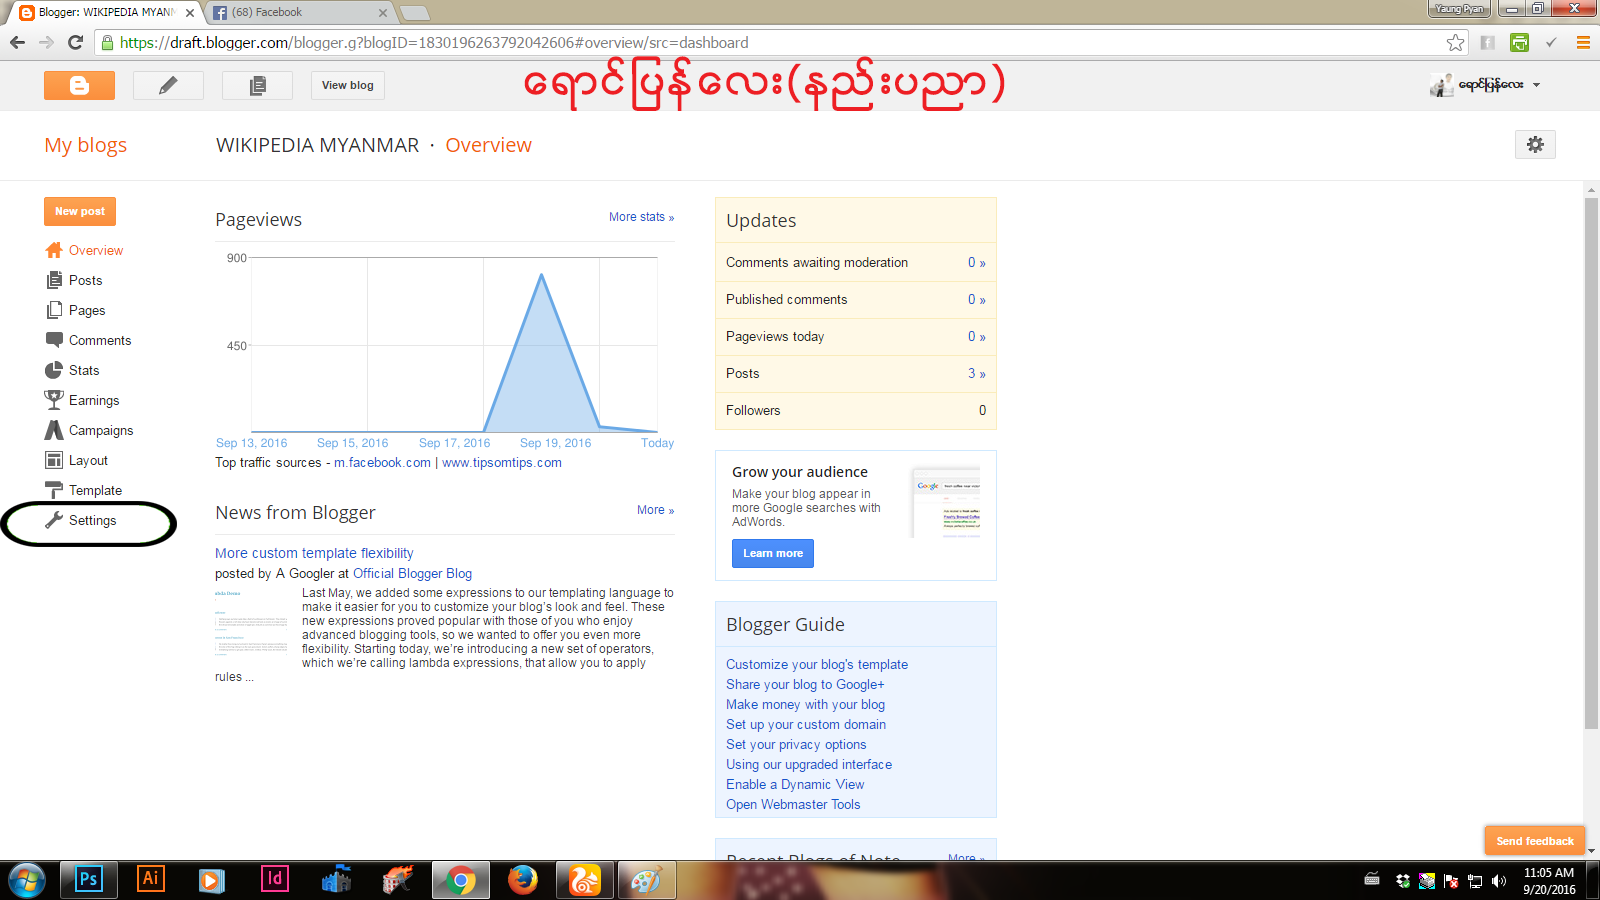Open the www.tipsomtips.com traffic source link
Screen dimensions: 1600x900
click(502, 463)
